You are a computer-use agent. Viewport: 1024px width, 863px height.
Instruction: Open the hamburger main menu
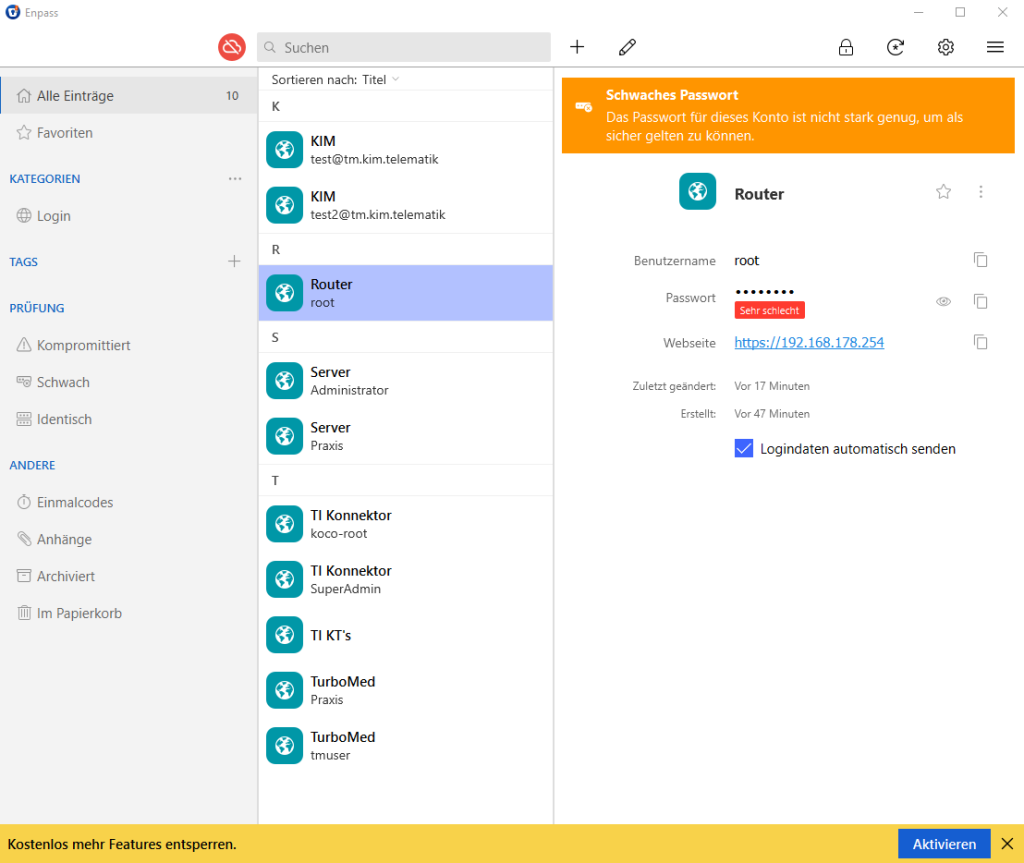[x=995, y=47]
